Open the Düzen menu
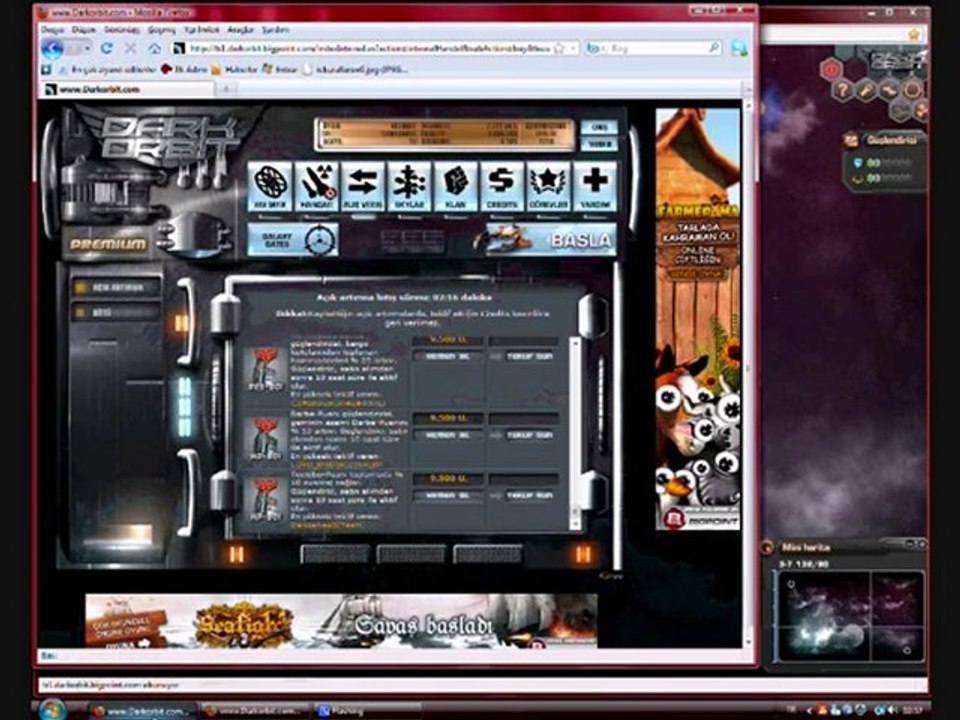This screenshot has width=960, height=720. point(84,29)
